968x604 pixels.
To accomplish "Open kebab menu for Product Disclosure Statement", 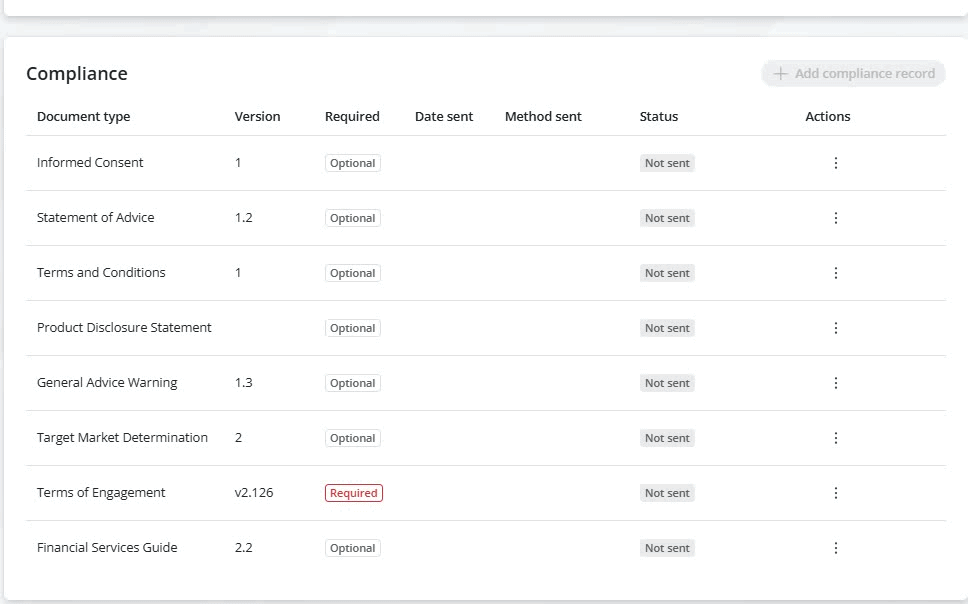I will pos(836,328).
